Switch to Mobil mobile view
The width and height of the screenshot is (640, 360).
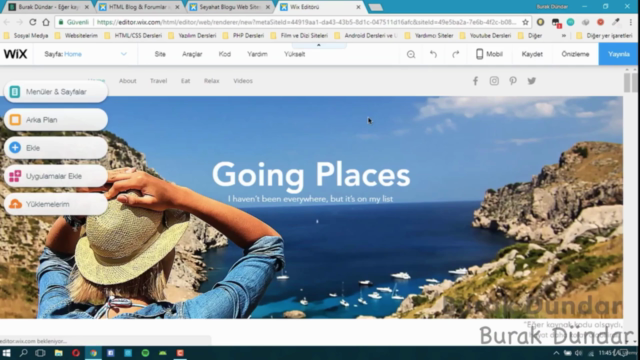point(489,54)
